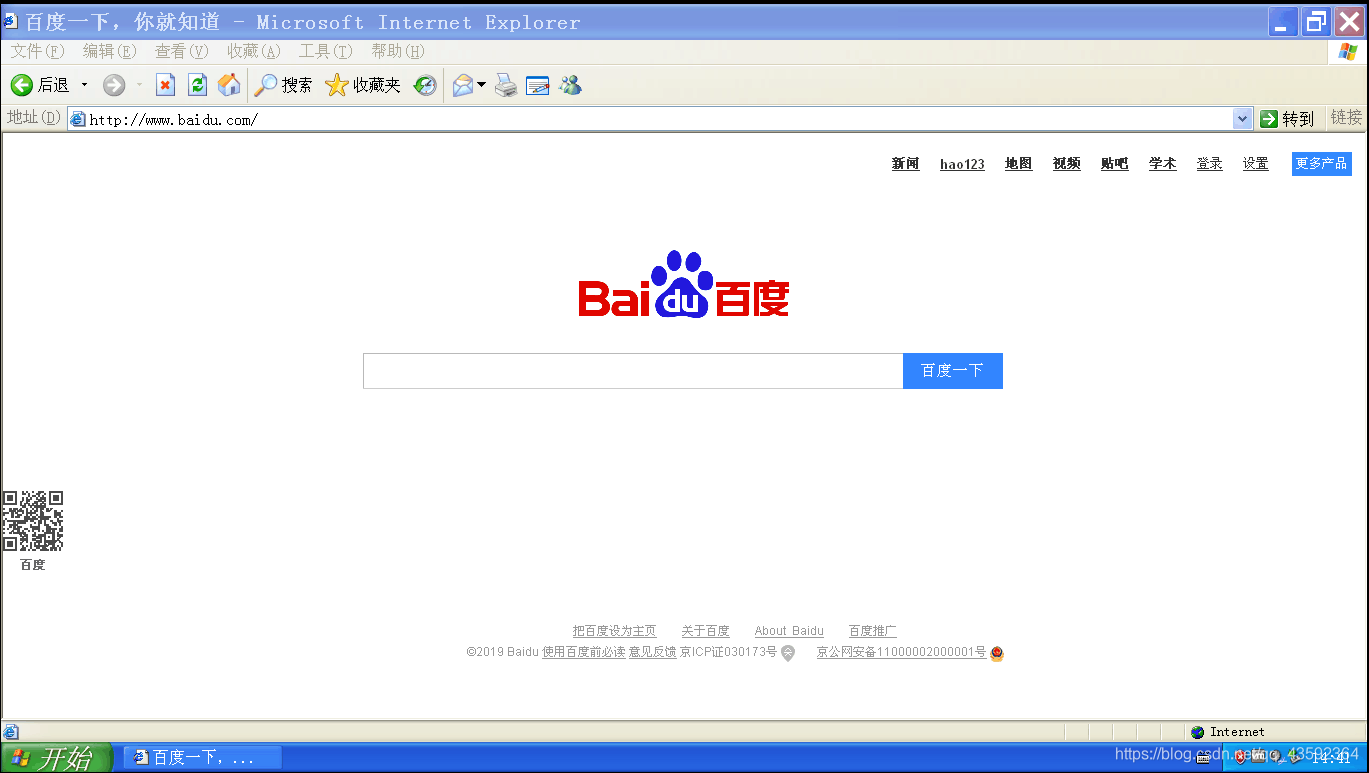Click the gray Forward arrow button
Screen dimensions: 1369x773
[x=114, y=86]
